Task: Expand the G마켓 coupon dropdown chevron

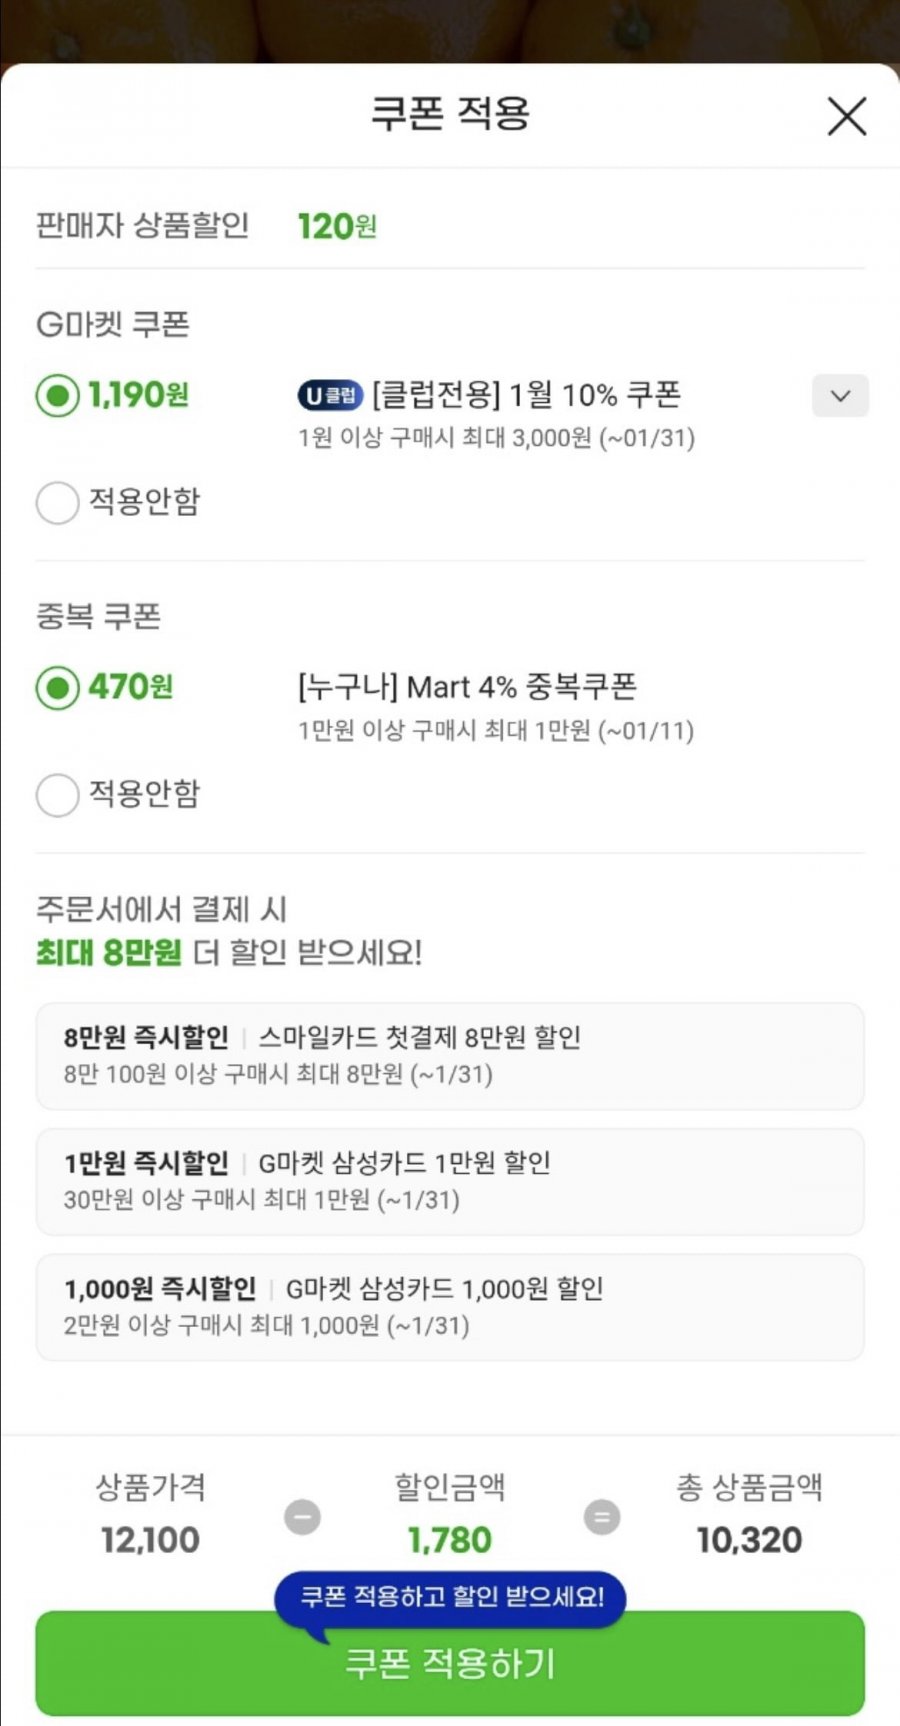Action: pyautogui.click(x=840, y=396)
